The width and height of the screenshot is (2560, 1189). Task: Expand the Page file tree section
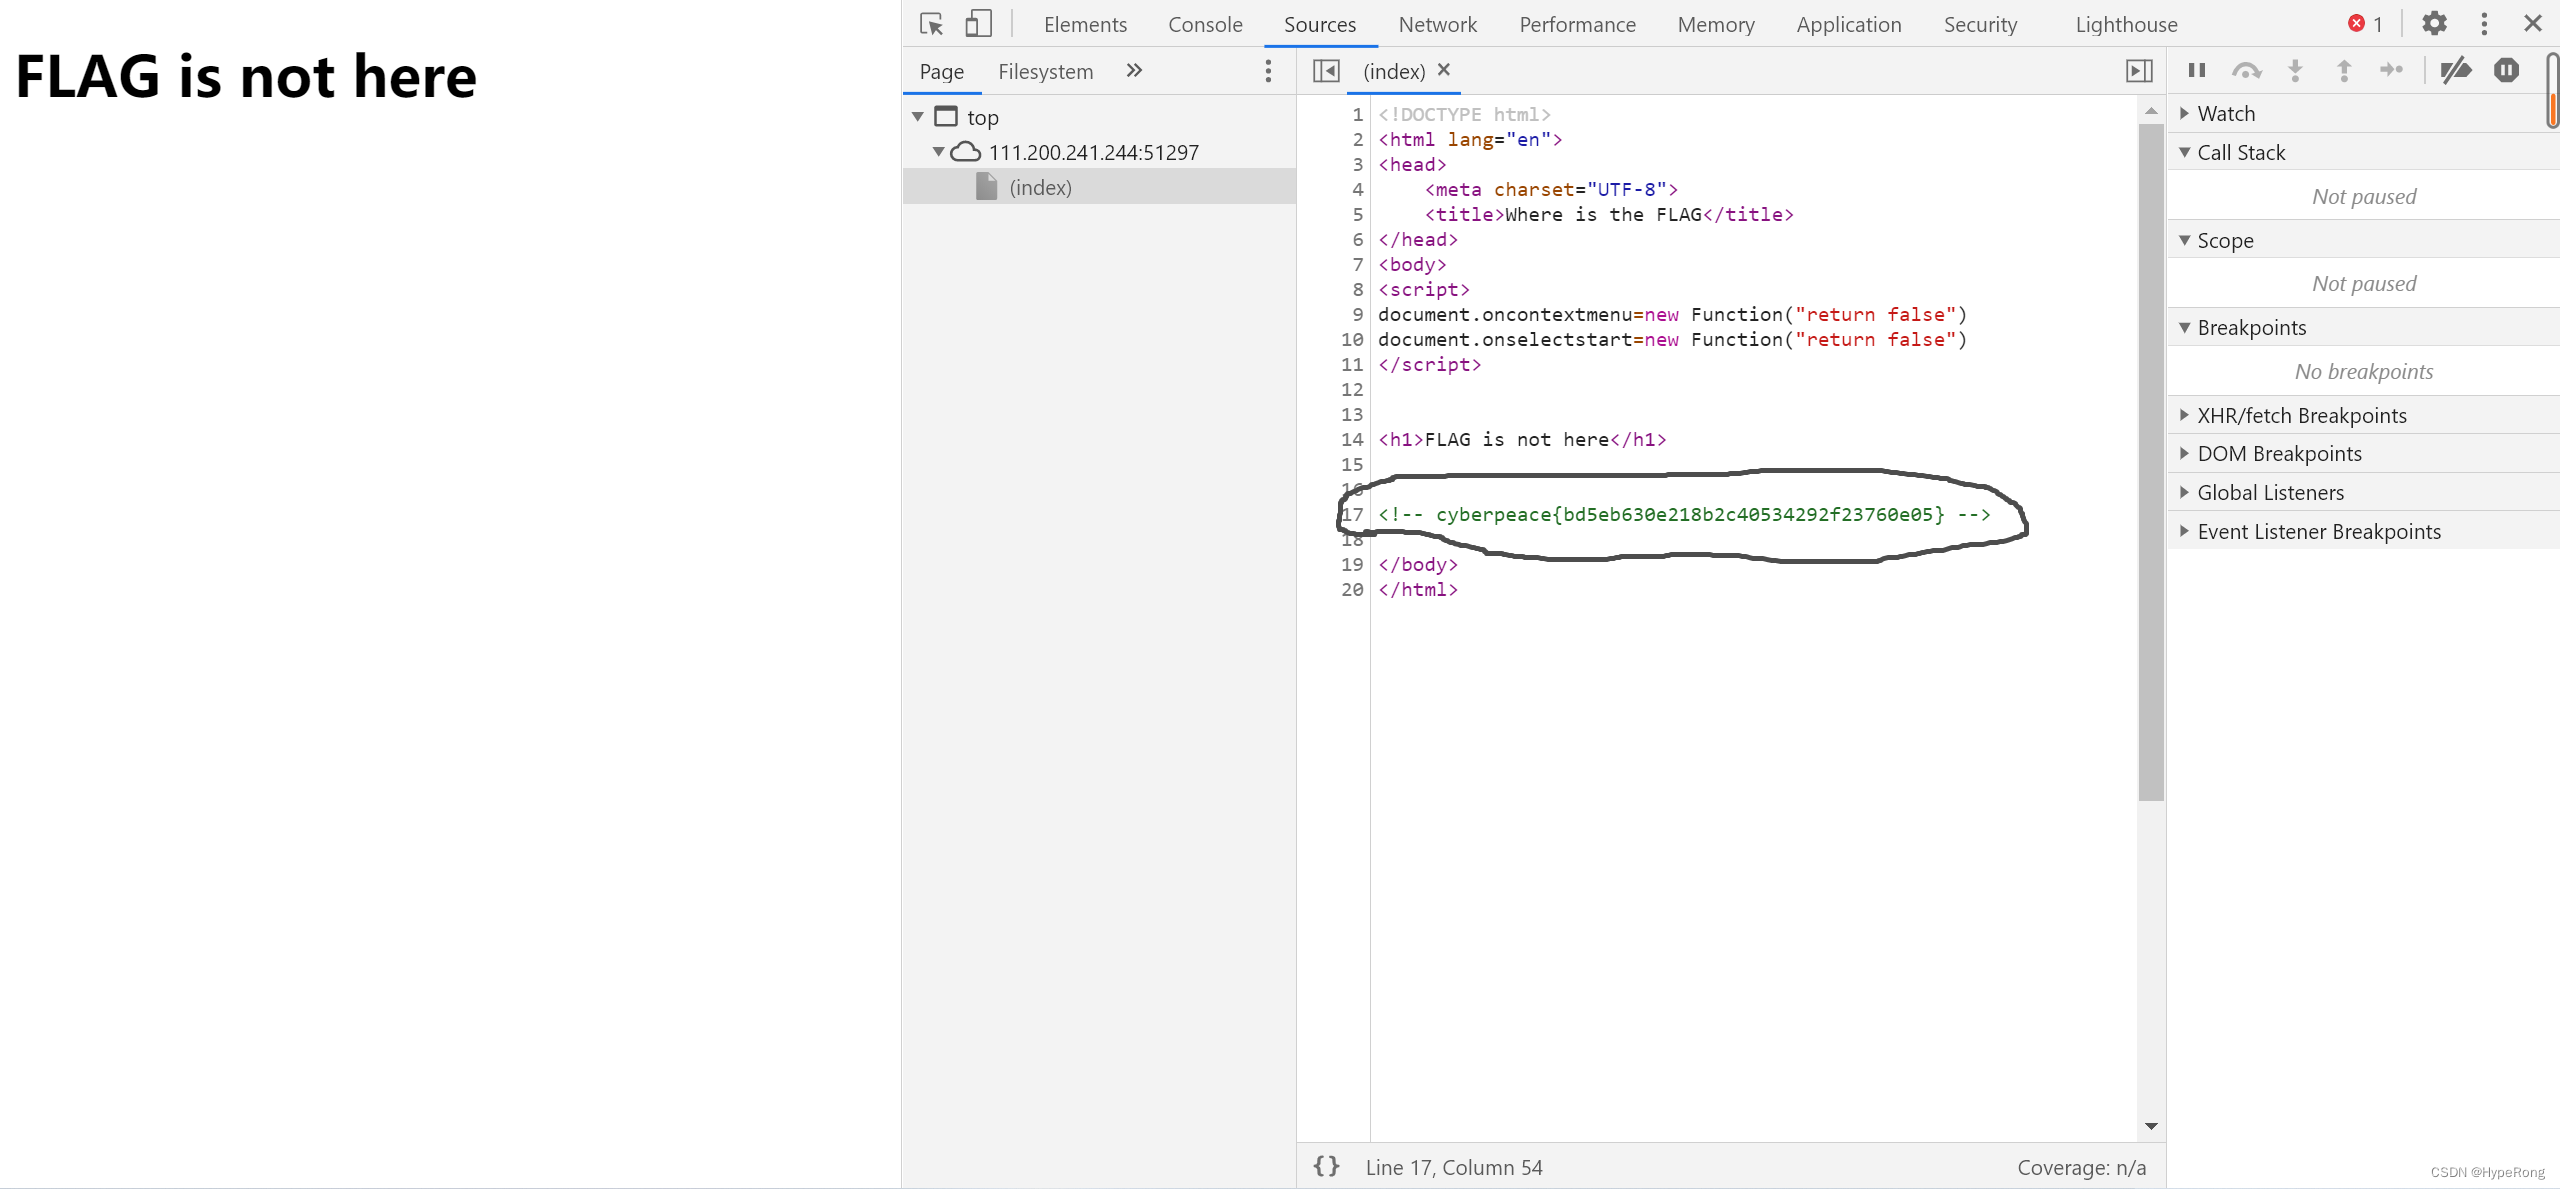point(918,118)
